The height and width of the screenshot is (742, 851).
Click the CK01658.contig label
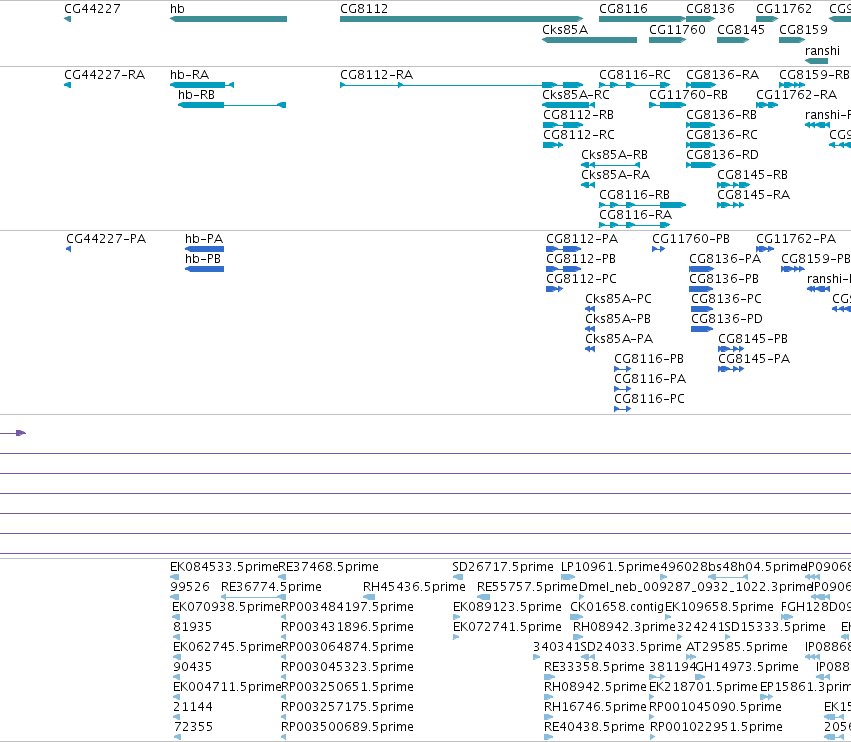point(617,606)
